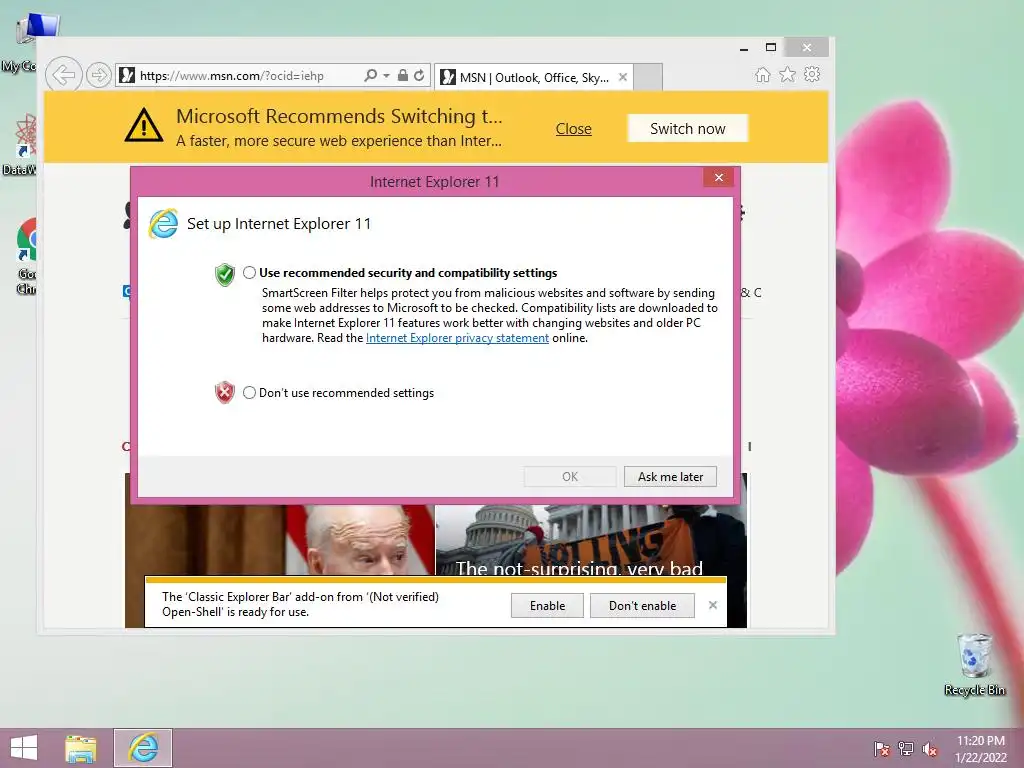This screenshot has width=1024, height=768.
Task: Click the Ask me later button
Action: tap(670, 477)
